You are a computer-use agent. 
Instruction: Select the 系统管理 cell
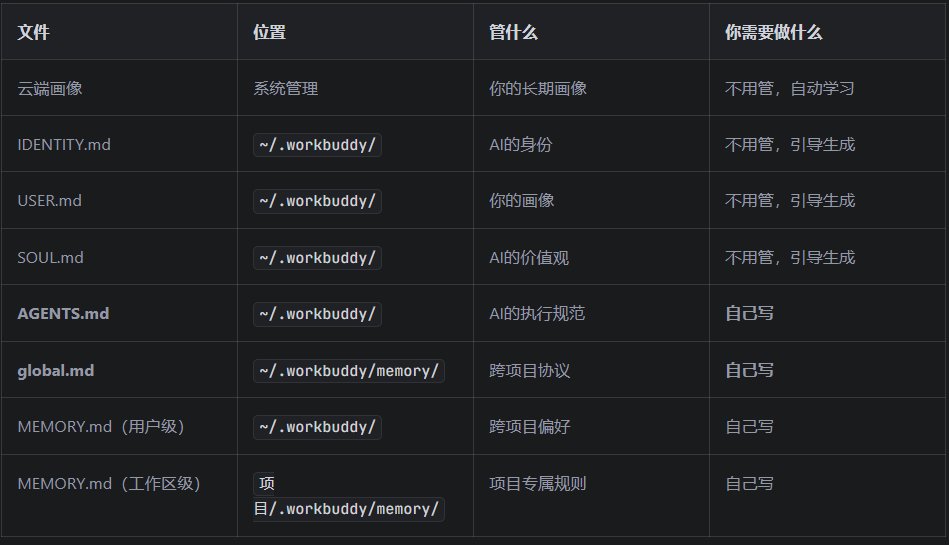tap(286, 88)
